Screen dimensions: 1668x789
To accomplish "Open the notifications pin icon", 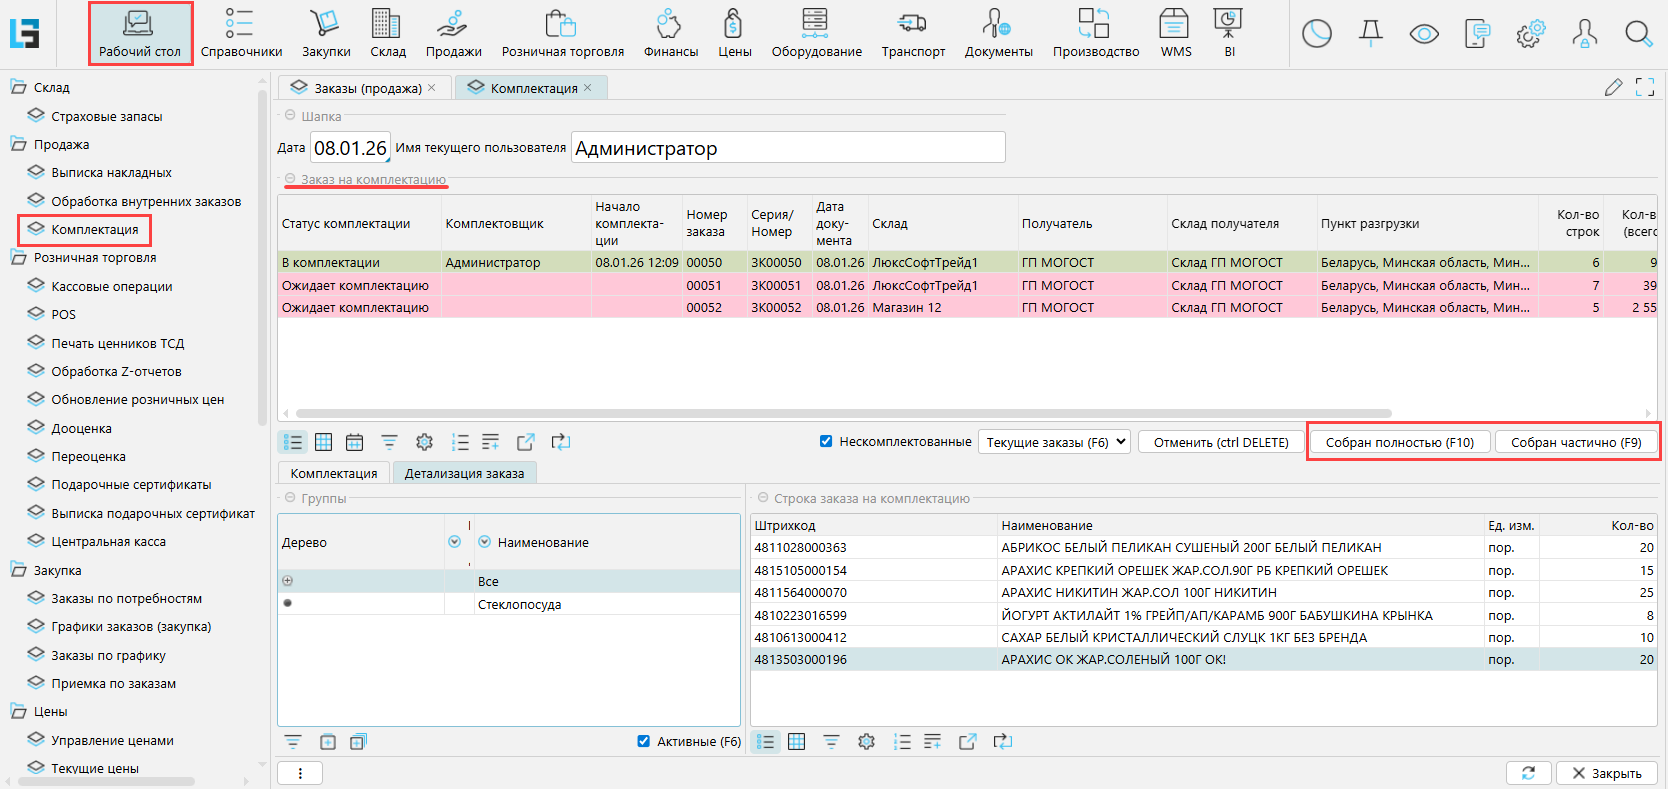I will click(1370, 34).
